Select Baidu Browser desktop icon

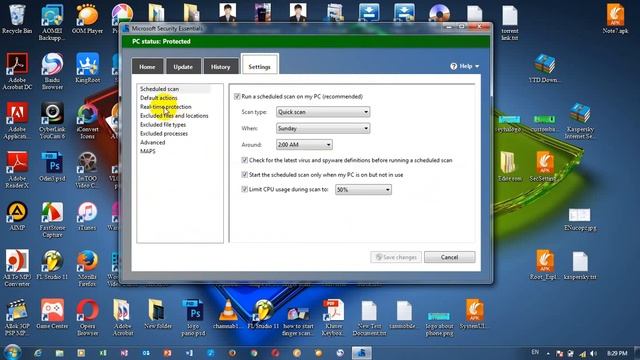[52, 71]
